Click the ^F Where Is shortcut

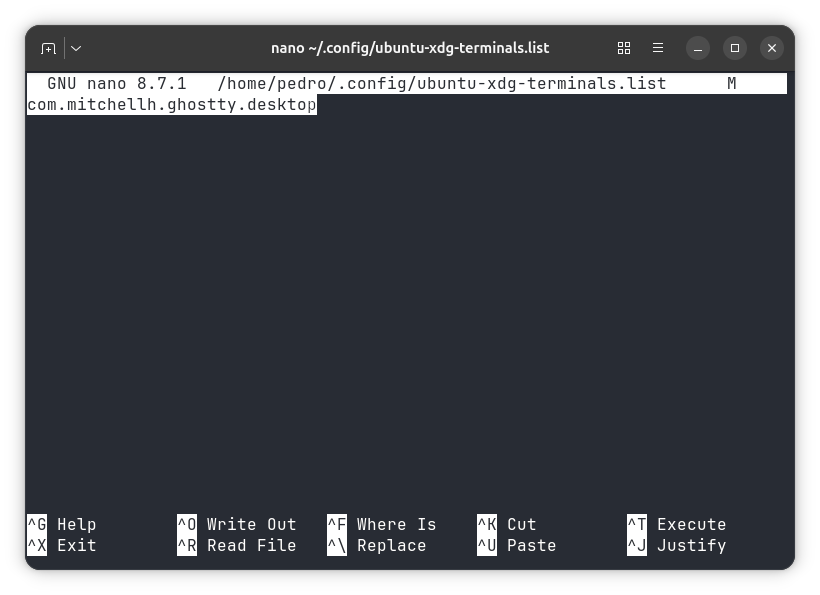(382, 524)
